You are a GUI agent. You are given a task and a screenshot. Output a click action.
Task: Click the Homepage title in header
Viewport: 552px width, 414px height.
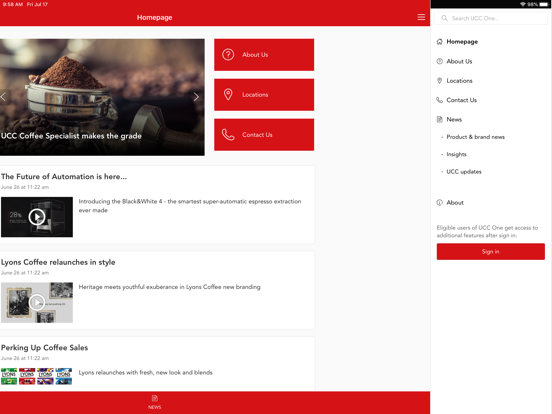[x=155, y=17]
